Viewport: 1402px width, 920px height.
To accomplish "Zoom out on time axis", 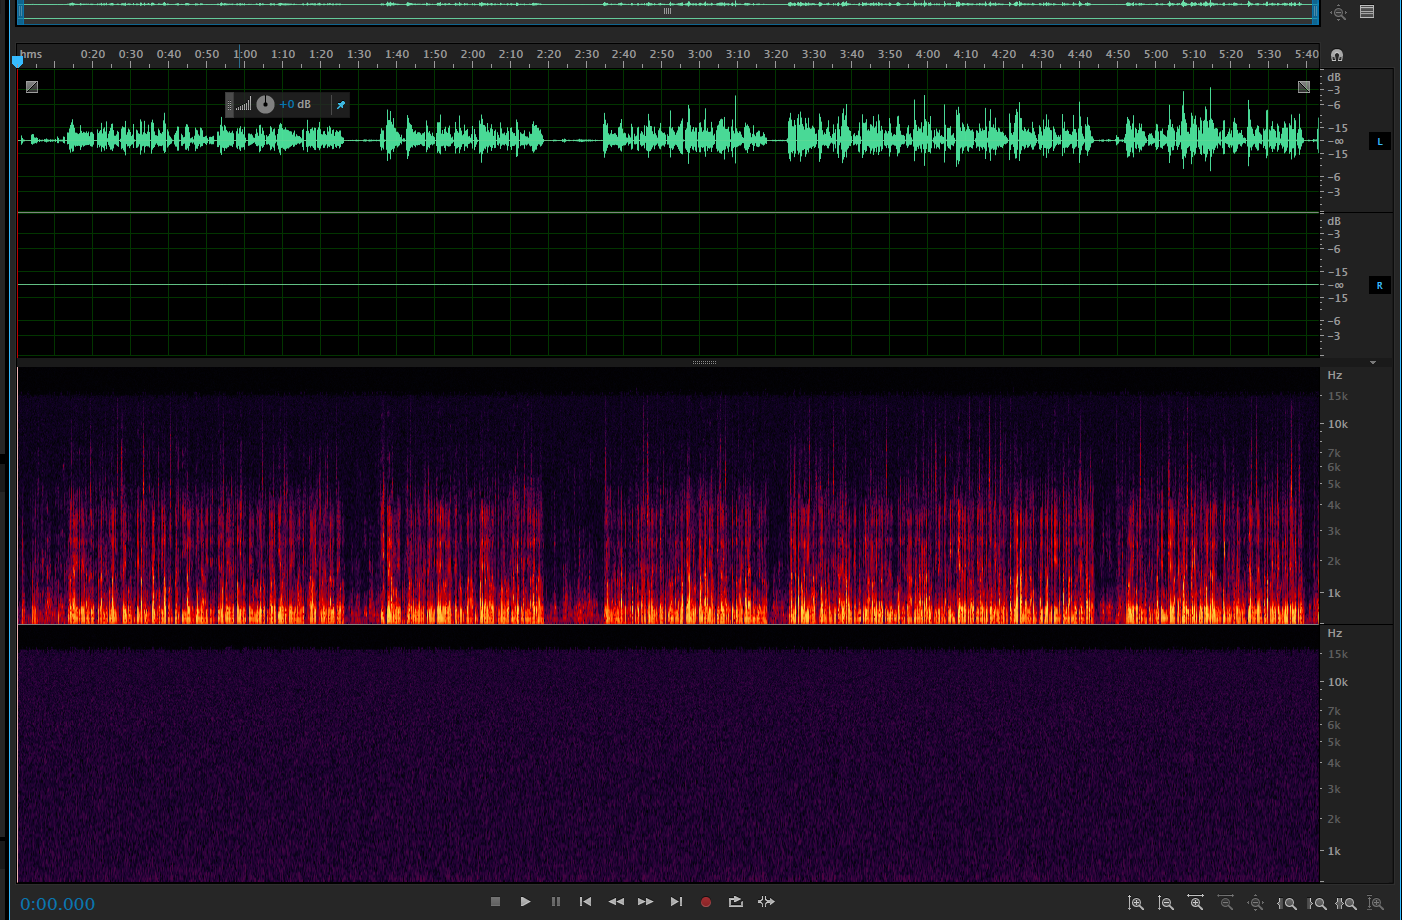I will 1226,903.
